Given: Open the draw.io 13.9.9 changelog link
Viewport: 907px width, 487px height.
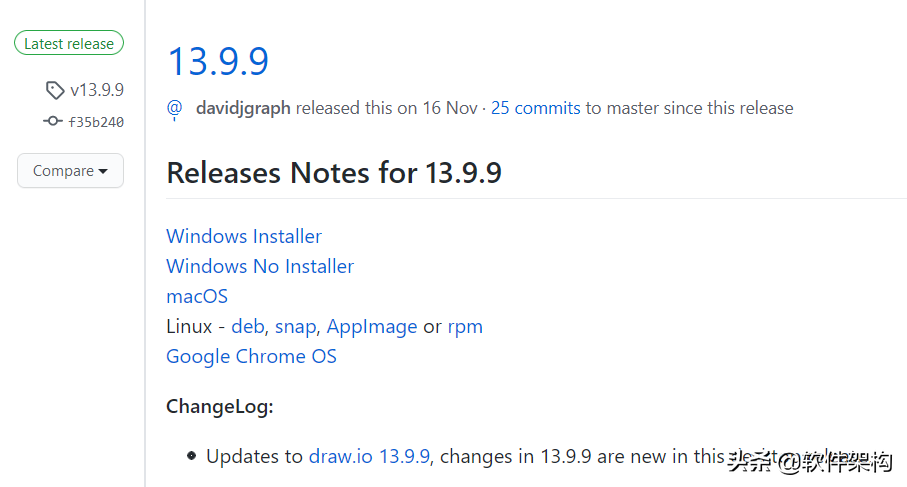Looking at the screenshot, I should tap(369, 456).
